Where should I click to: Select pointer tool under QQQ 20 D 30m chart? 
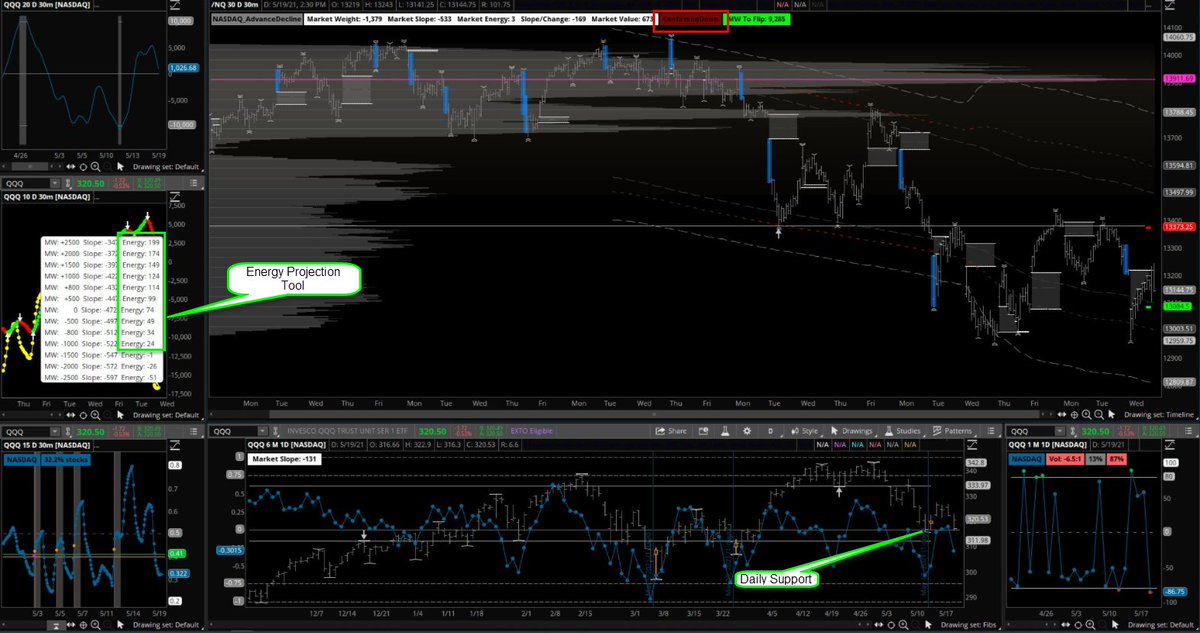(x=120, y=166)
